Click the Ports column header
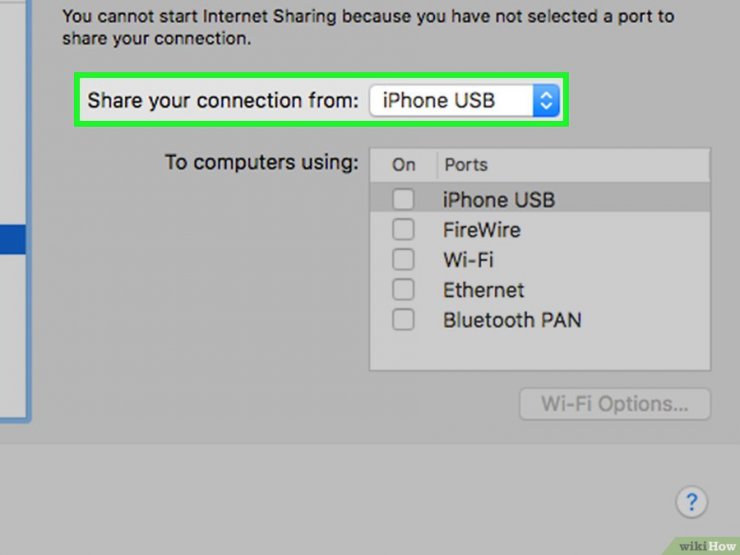 coord(466,165)
